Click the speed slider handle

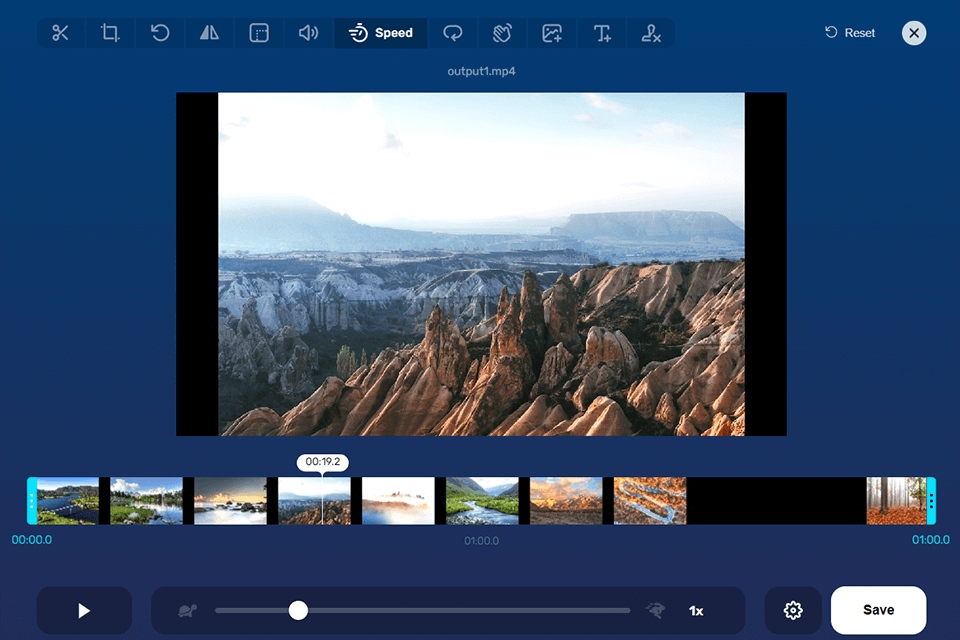pyautogui.click(x=298, y=610)
